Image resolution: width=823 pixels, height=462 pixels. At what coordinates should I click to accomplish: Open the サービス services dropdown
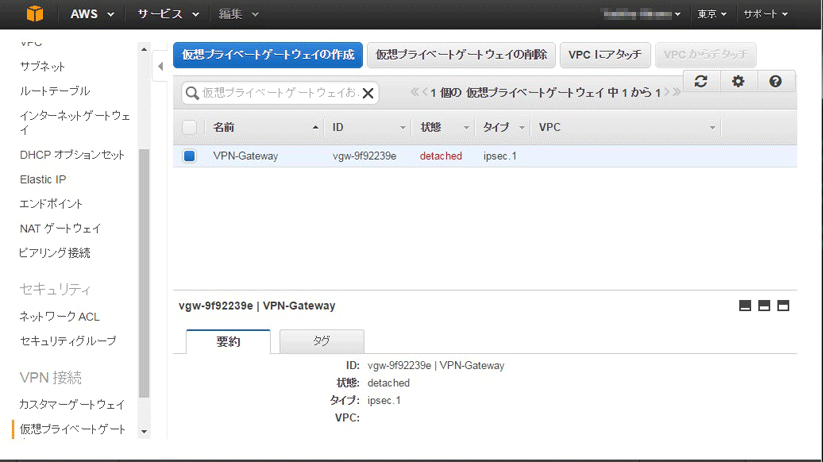click(x=168, y=14)
